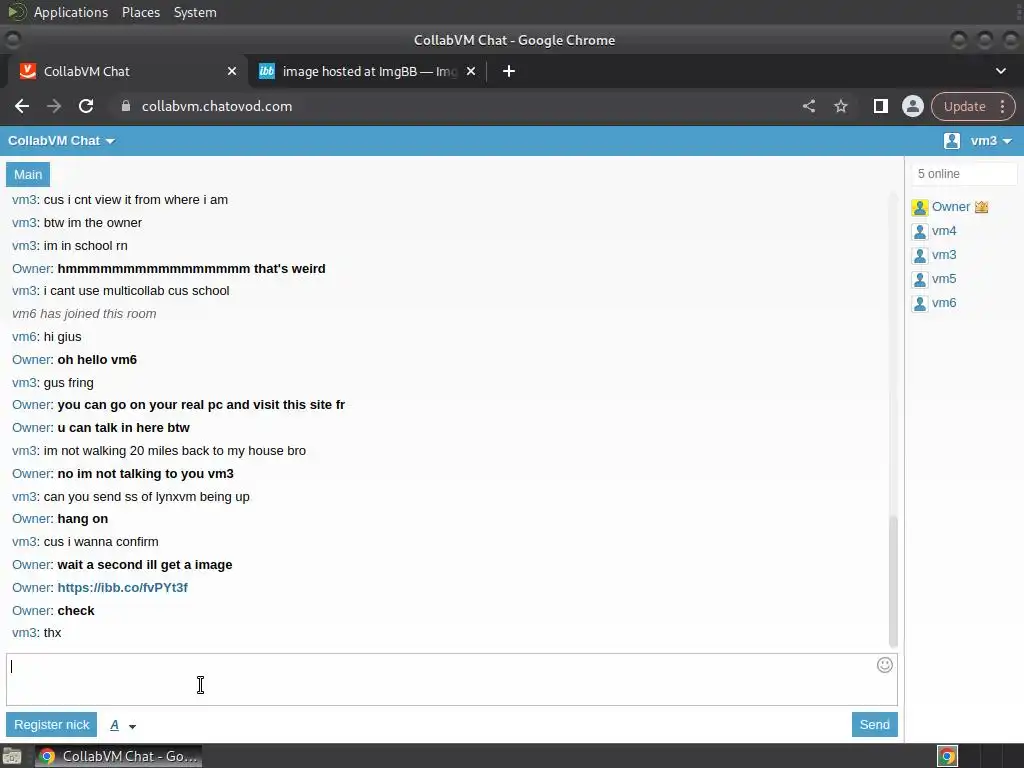Open the Chrome profile avatar

(912, 106)
